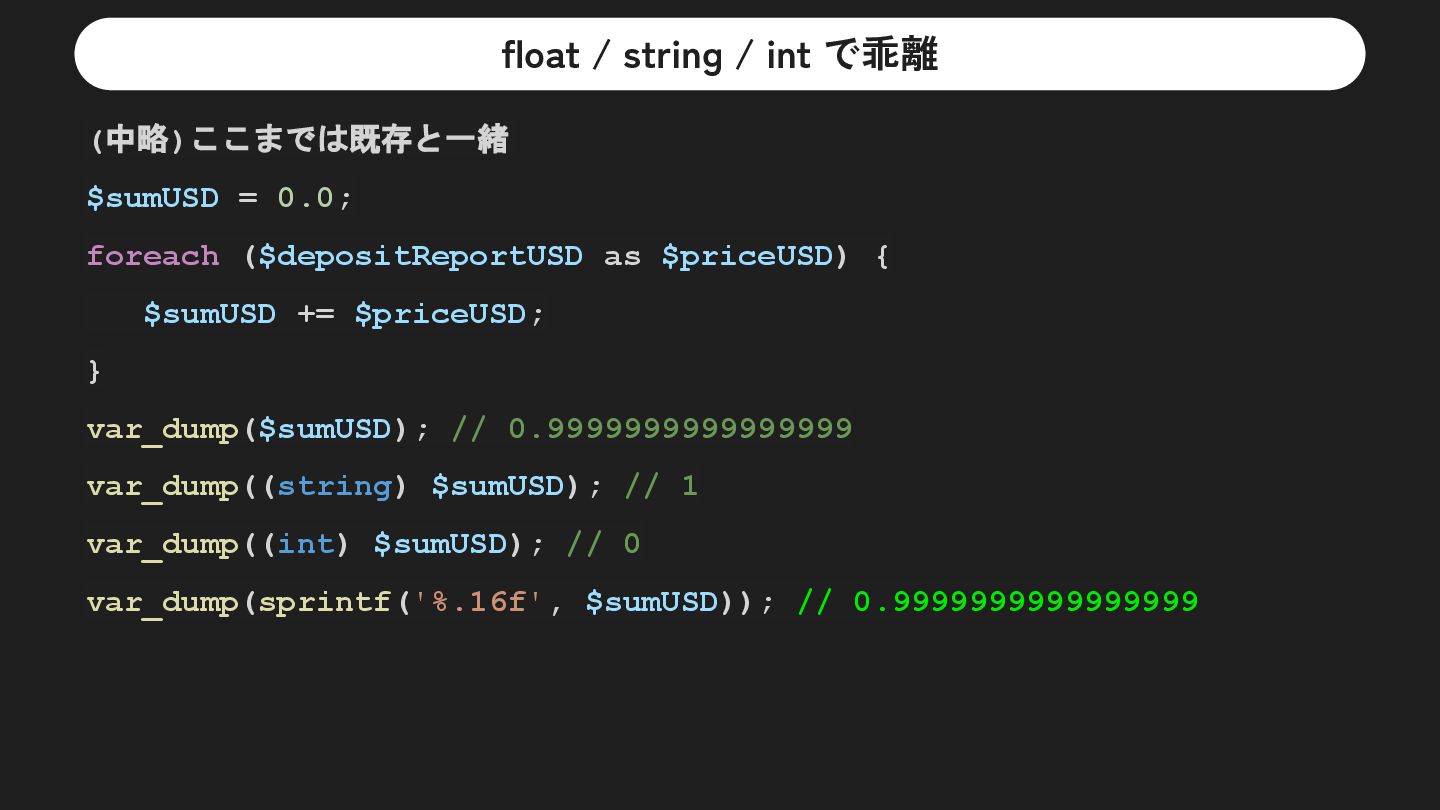The height and width of the screenshot is (810, 1440).
Task: Click '$priceUSD' in the foreach header
Action: (747, 256)
